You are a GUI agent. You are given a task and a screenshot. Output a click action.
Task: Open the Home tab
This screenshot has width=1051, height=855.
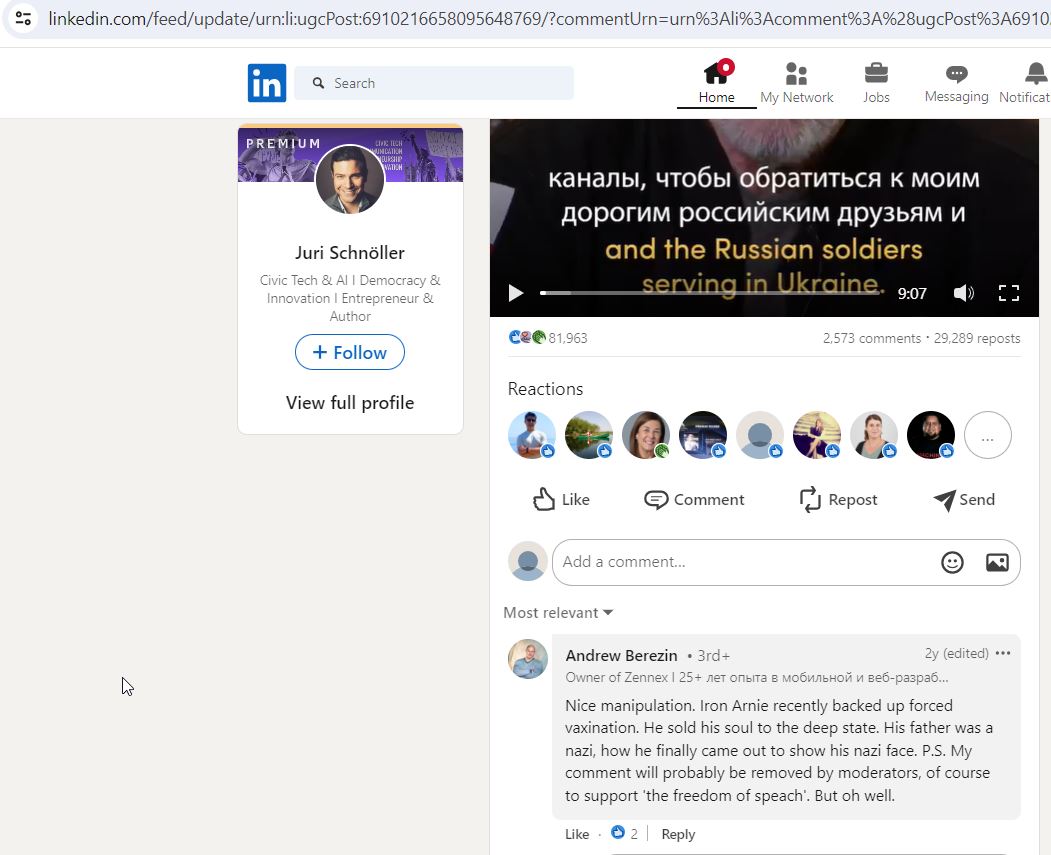(x=717, y=82)
